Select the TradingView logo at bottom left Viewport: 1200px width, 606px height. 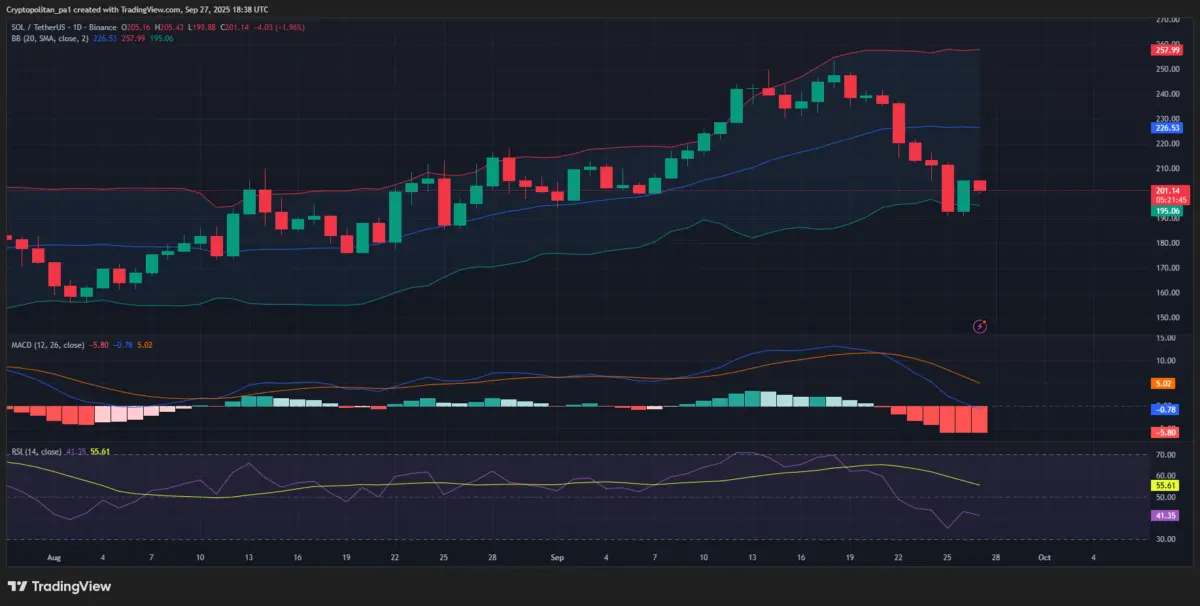click(60, 586)
